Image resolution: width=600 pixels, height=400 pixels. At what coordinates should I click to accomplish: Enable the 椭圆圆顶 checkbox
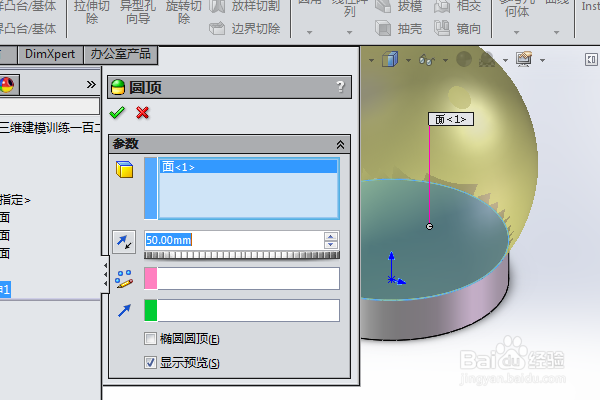[150, 339]
